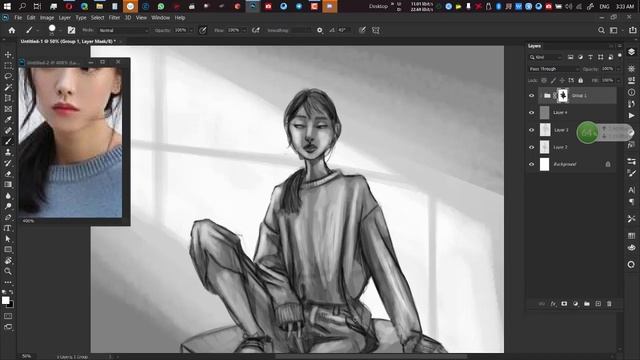The width and height of the screenshot is (640, 360).
Task: Switch to the Untitled-1 document tab
Action: click(x=68, y=41)
